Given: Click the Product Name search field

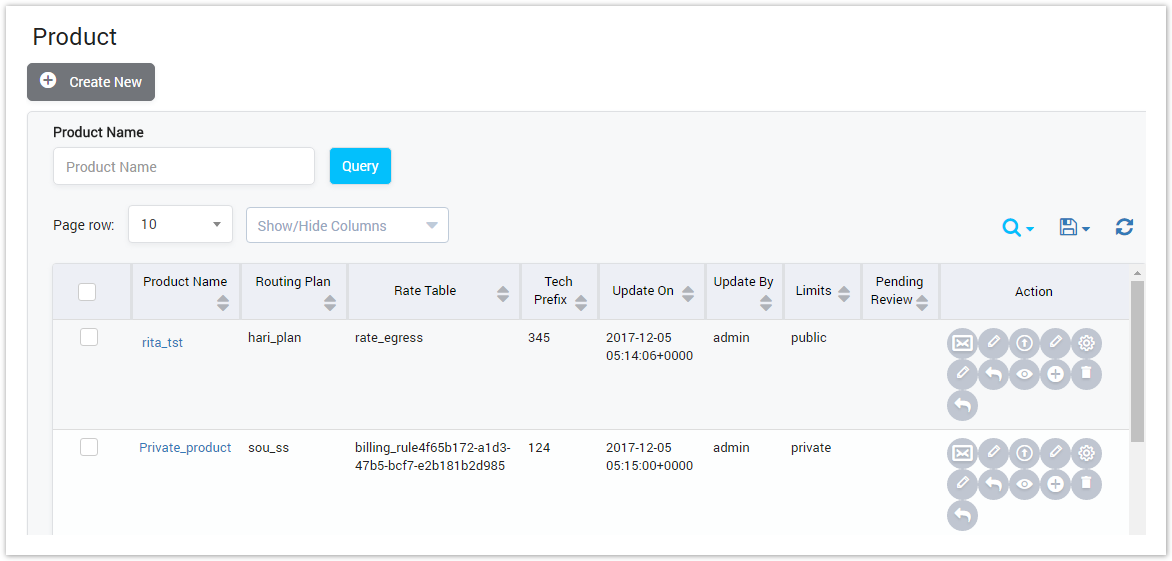Looking at the screenshot, I should (184, 167).
